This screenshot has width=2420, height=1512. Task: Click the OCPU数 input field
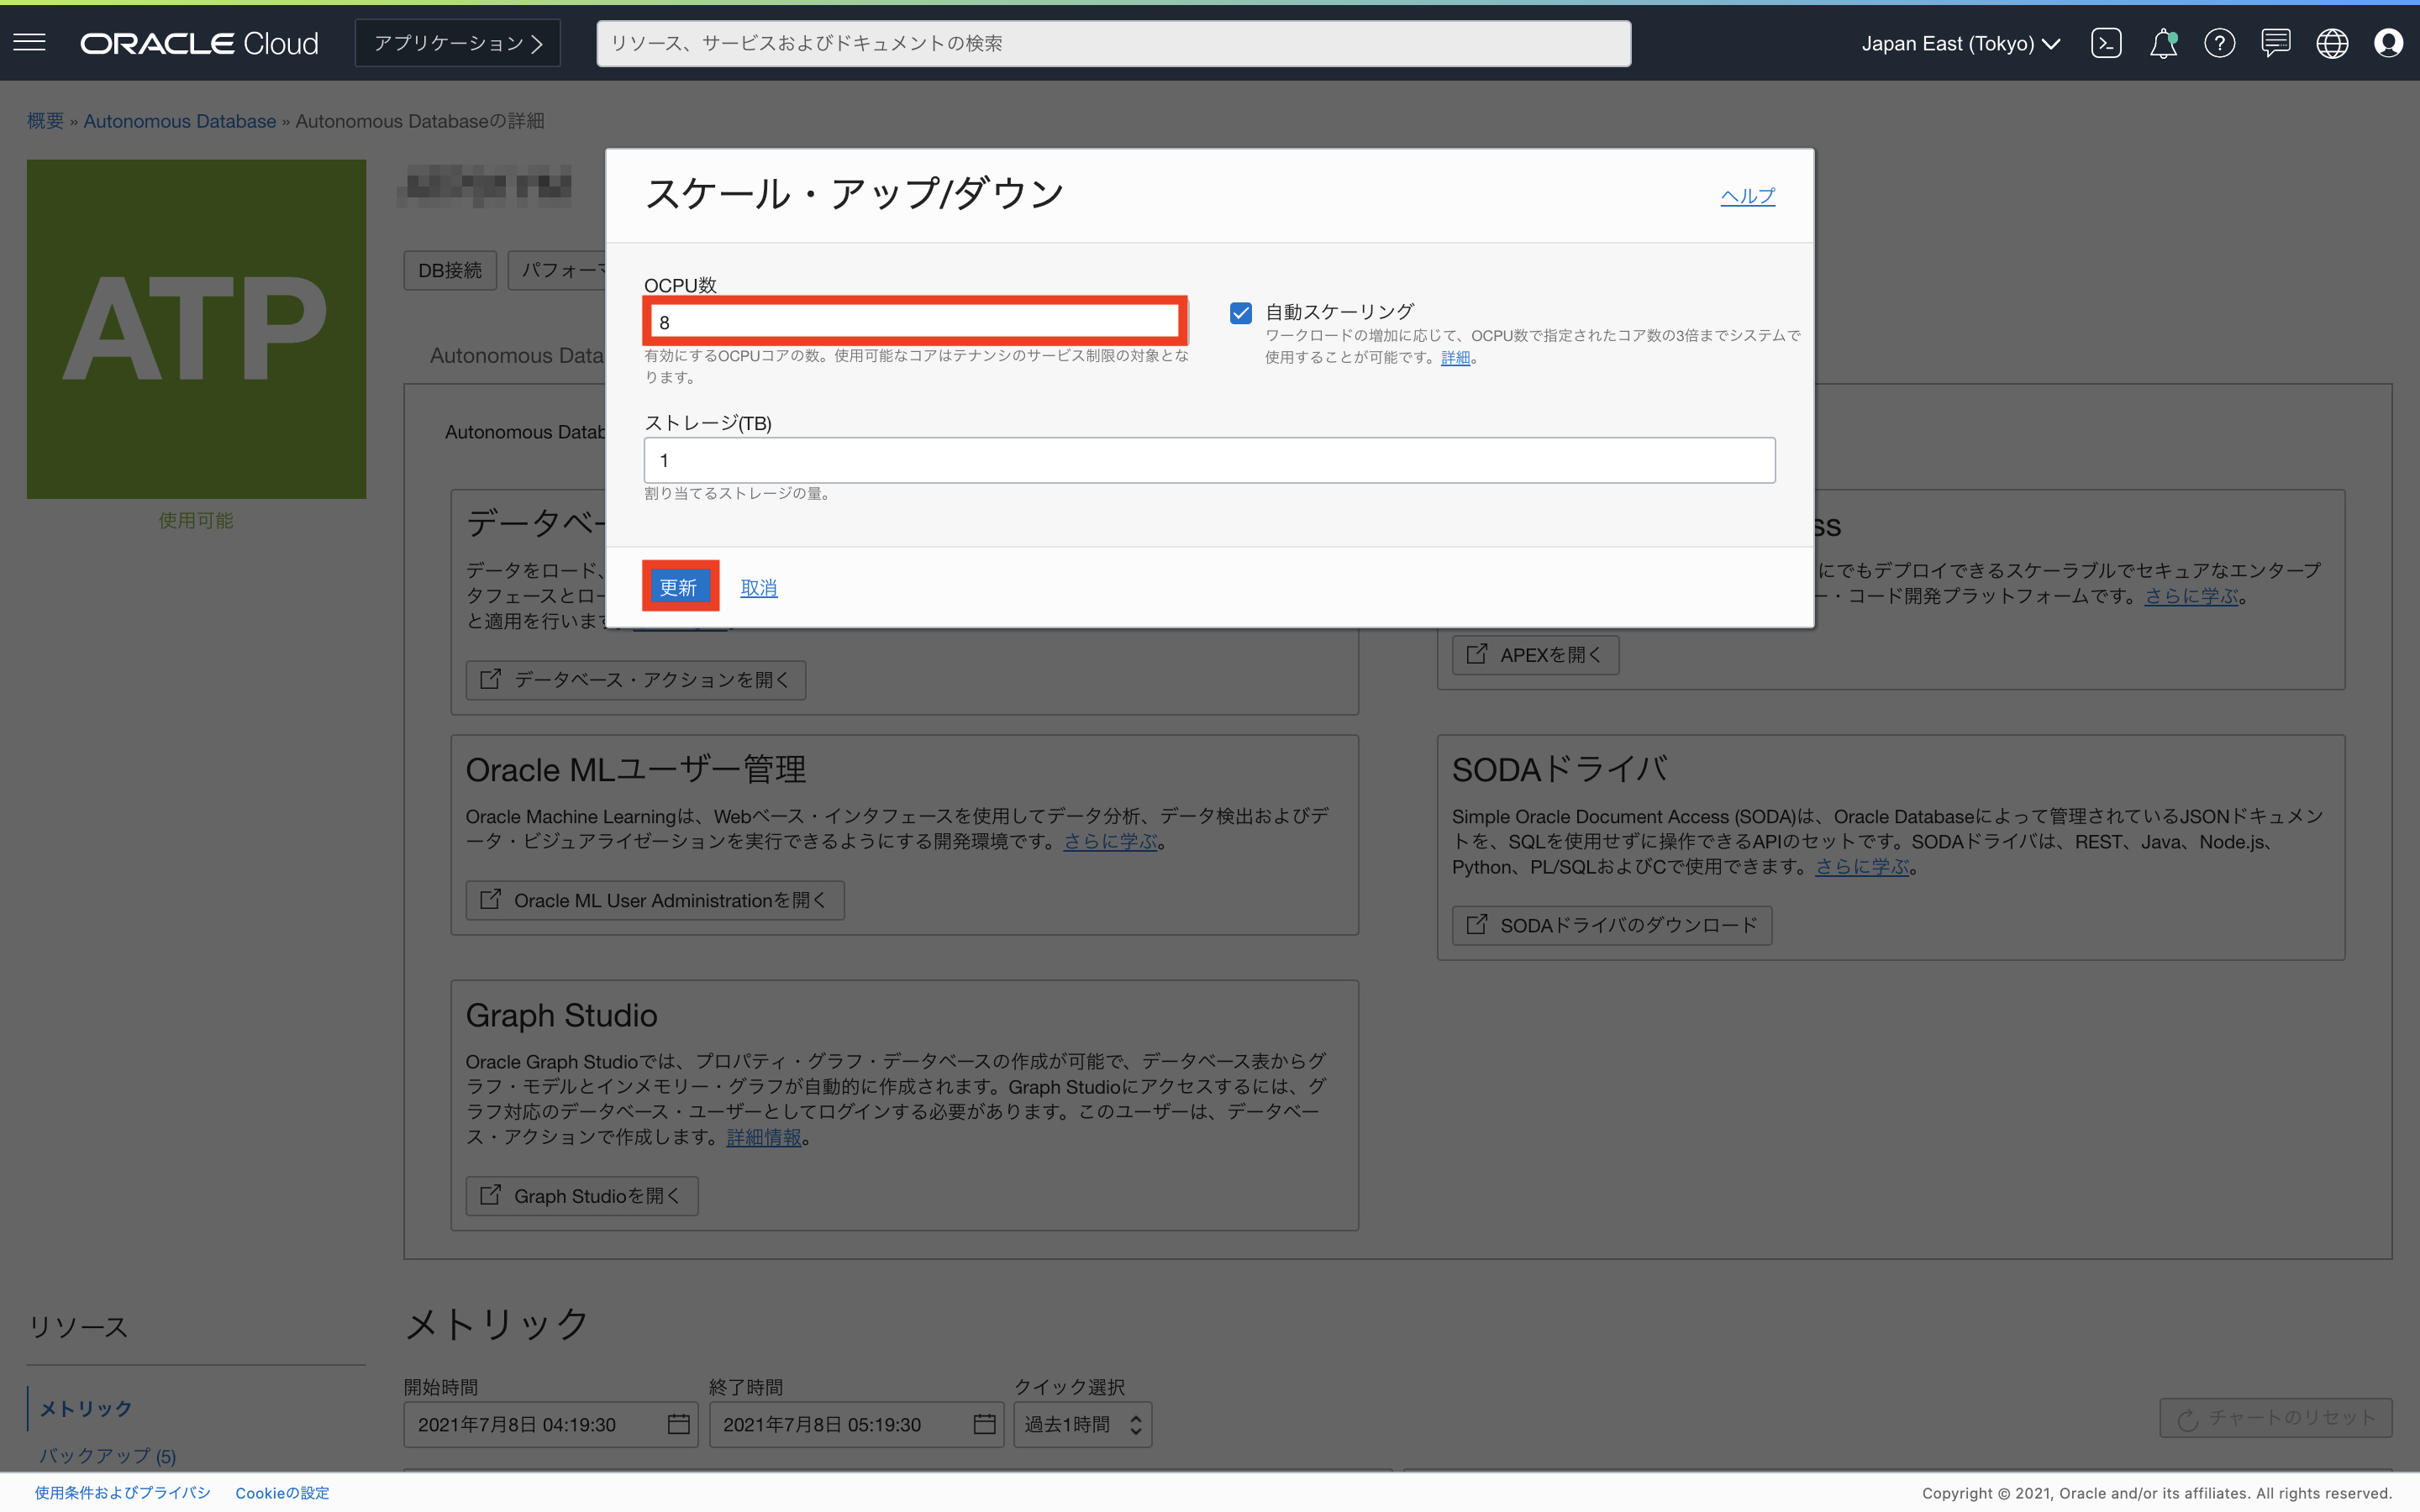point(914,322)
